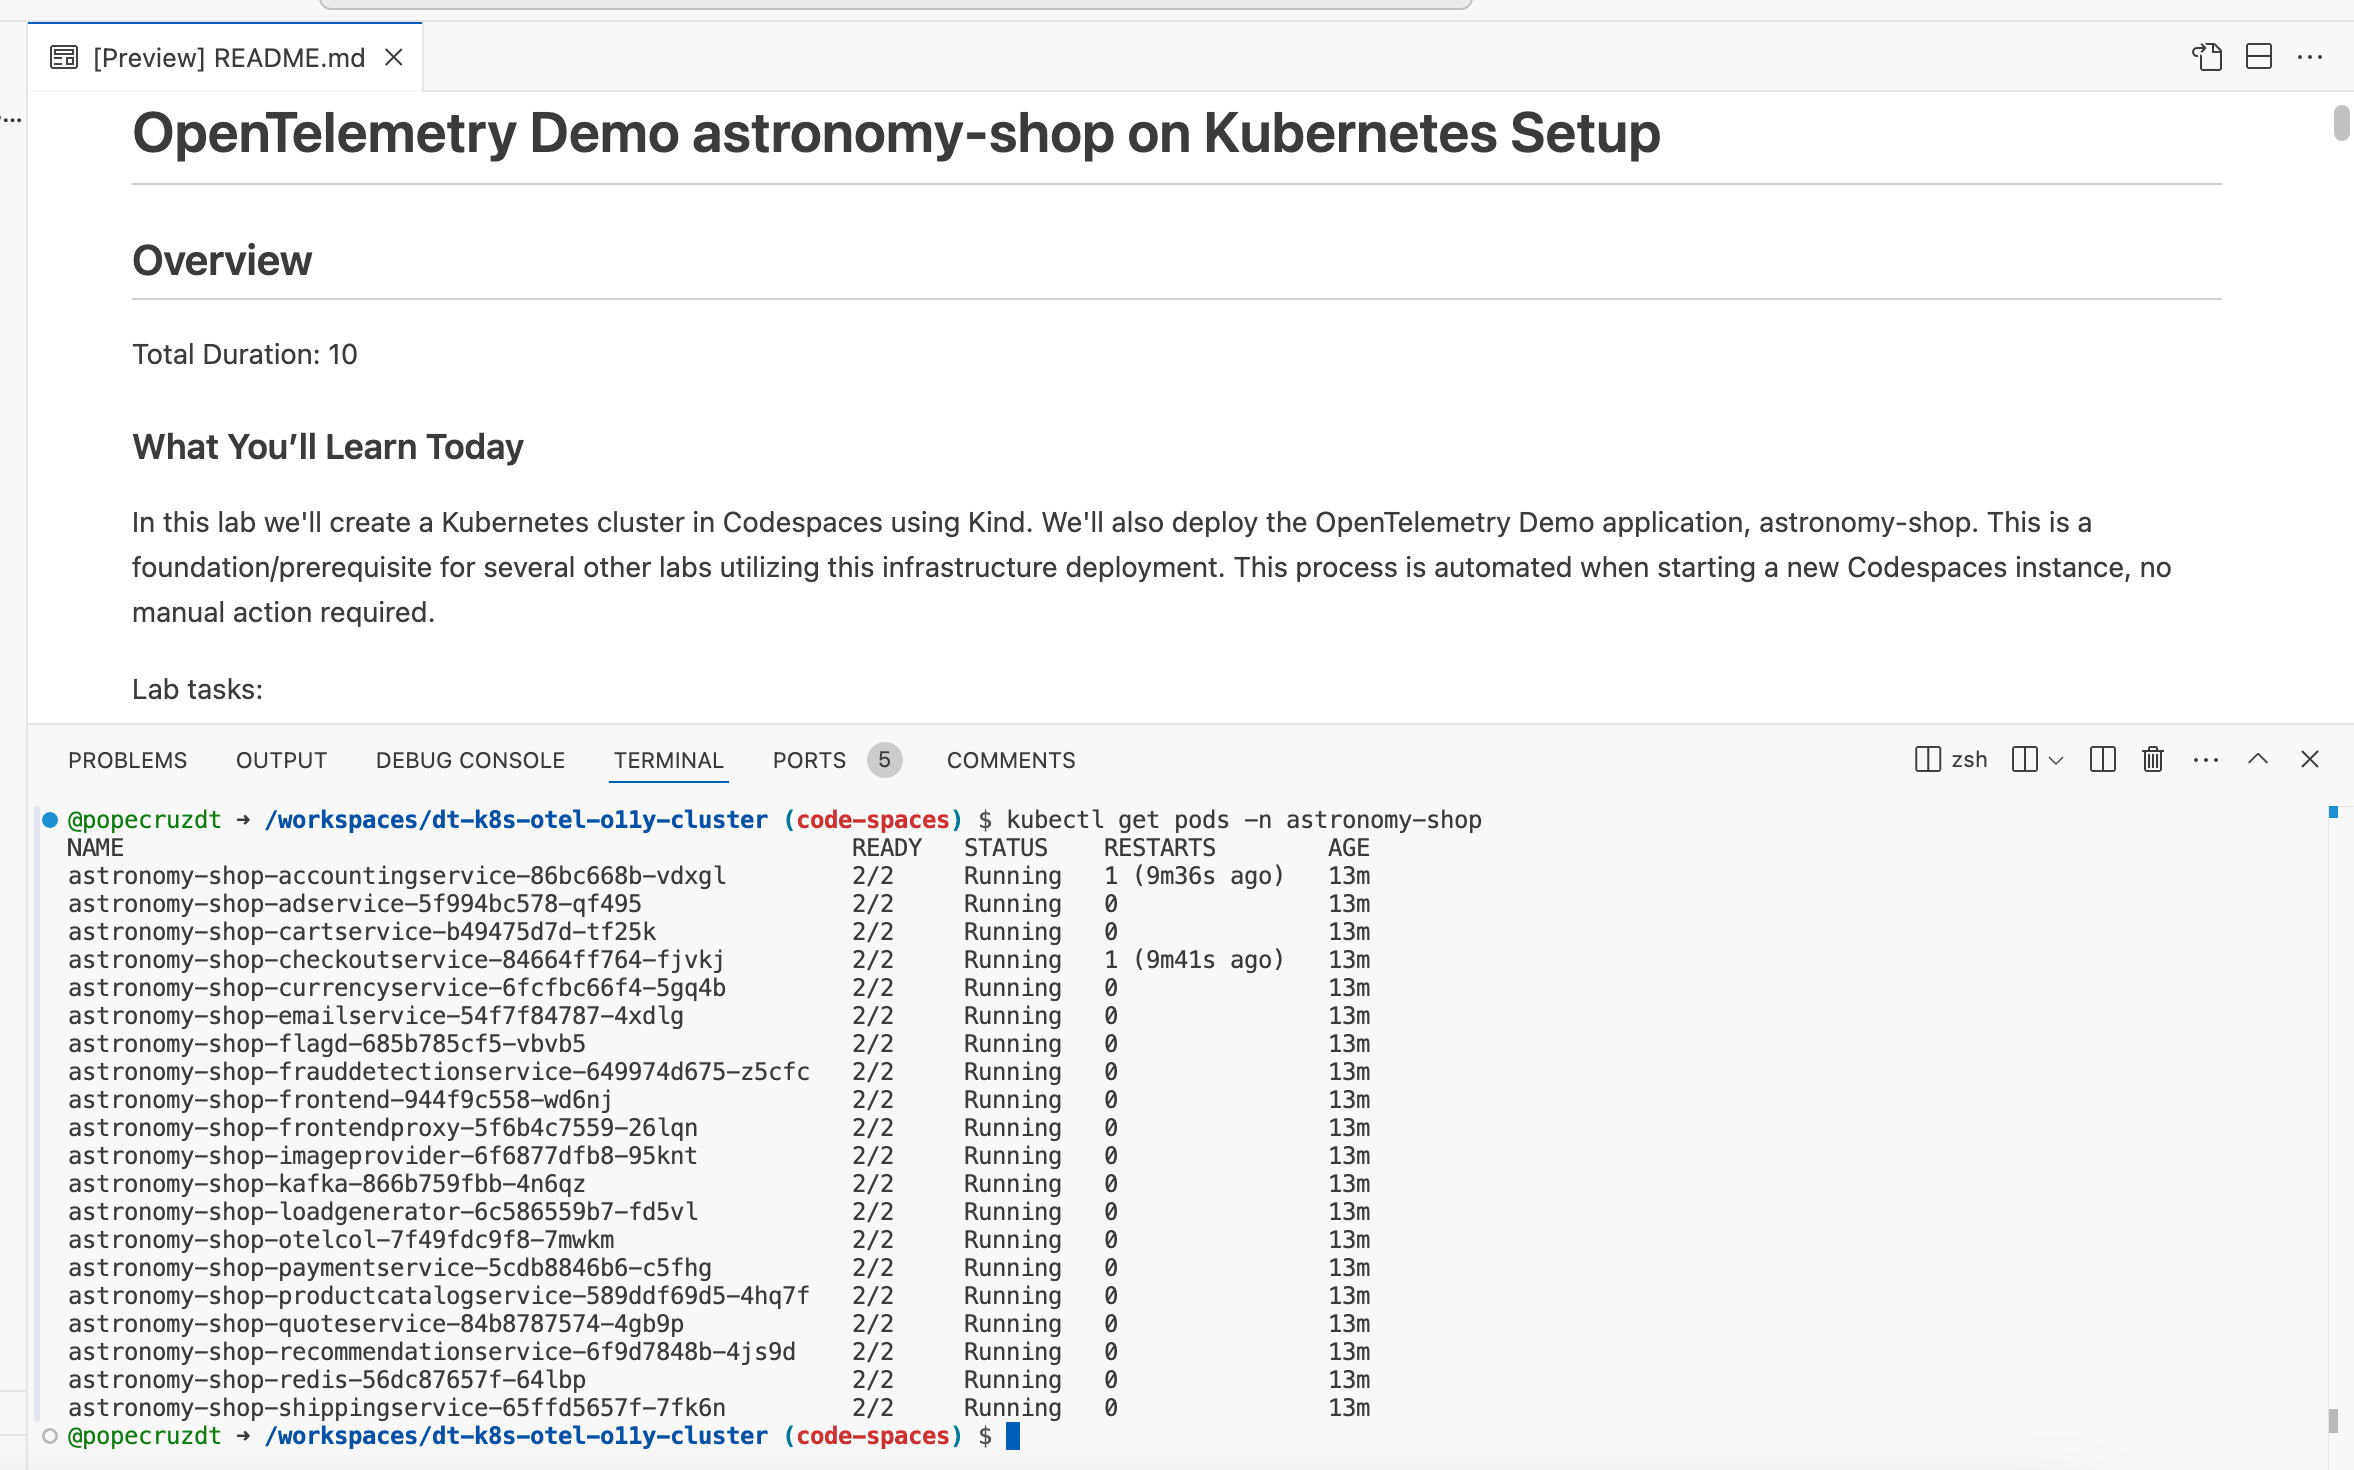Click restart value '1 (9m41s ago)'
2354x1470 pixels.
tap(1194, 960)
